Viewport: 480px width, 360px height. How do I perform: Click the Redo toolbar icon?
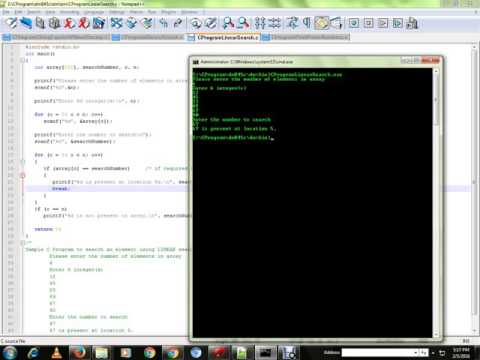pos(178,23)
